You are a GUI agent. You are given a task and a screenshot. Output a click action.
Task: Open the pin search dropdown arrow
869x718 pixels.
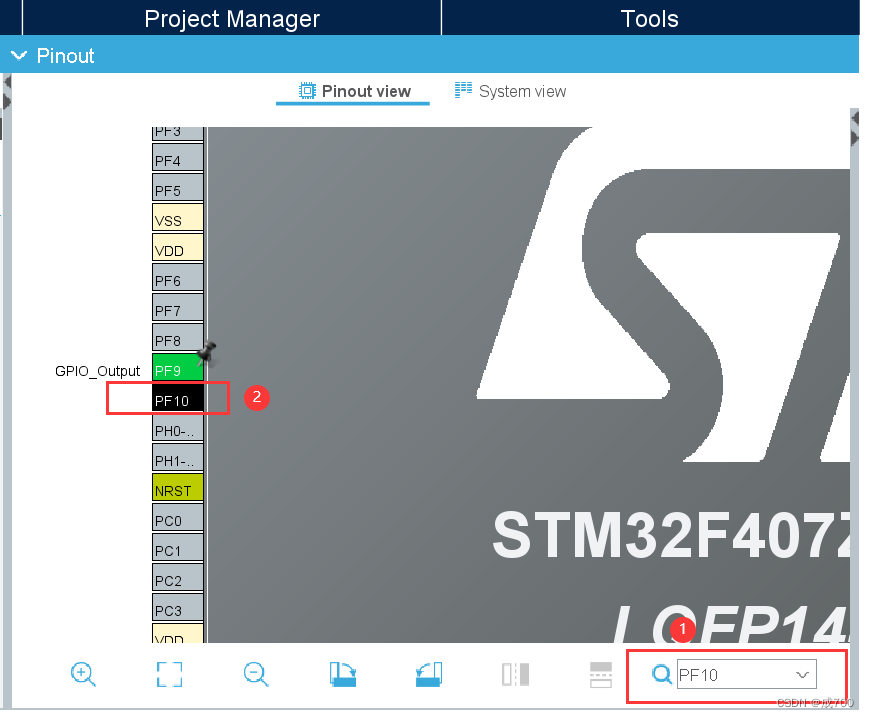coord(802,674)
